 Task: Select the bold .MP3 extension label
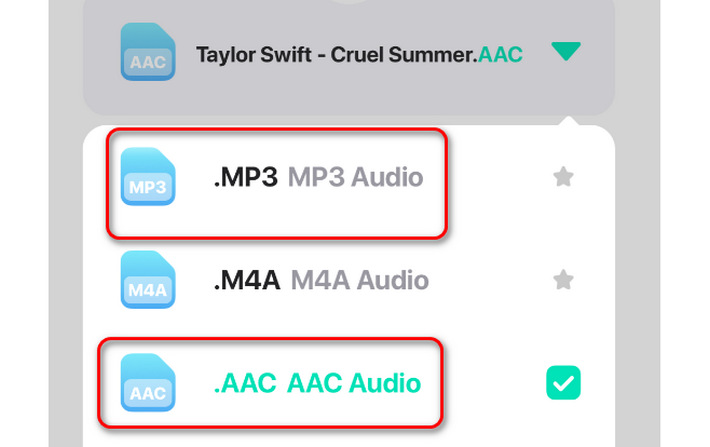pyautogui.click(x=246, y=178)
